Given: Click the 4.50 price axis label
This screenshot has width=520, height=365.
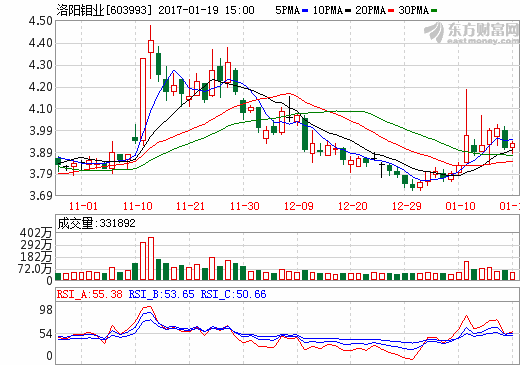Looking at the screenshot, I should click(x=41, y=21).
